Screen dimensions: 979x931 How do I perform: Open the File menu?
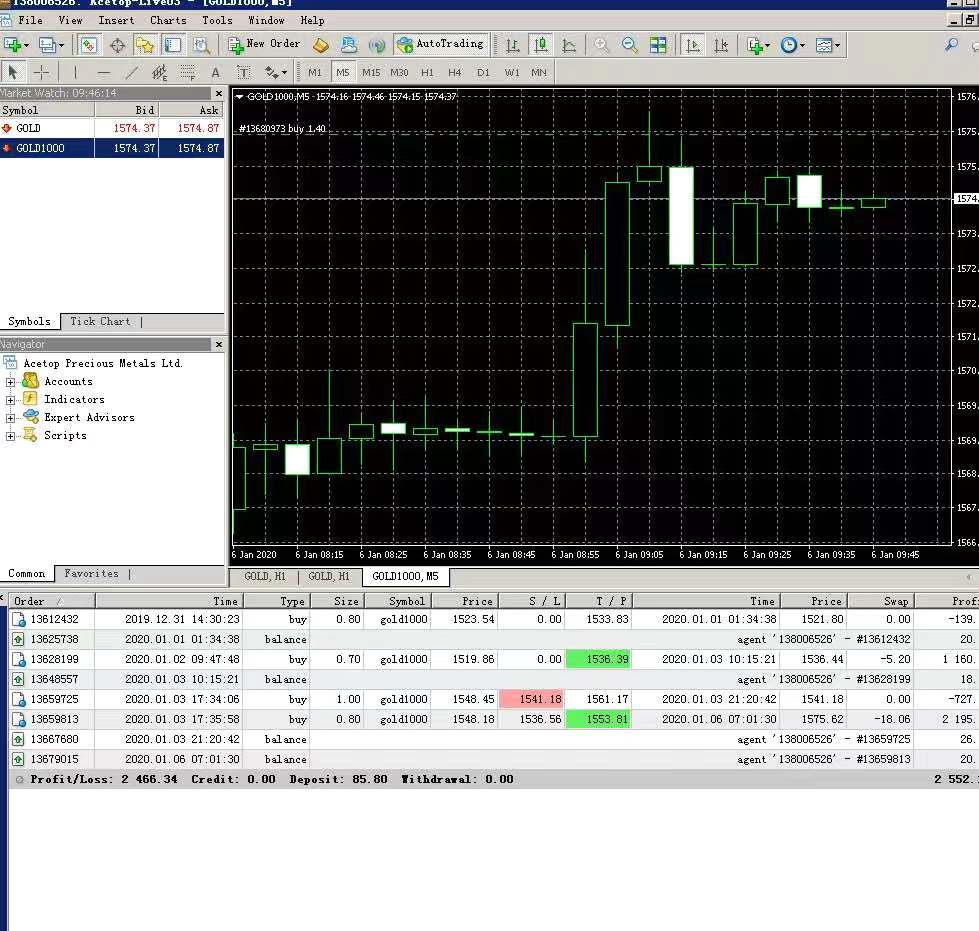[31, 20]
